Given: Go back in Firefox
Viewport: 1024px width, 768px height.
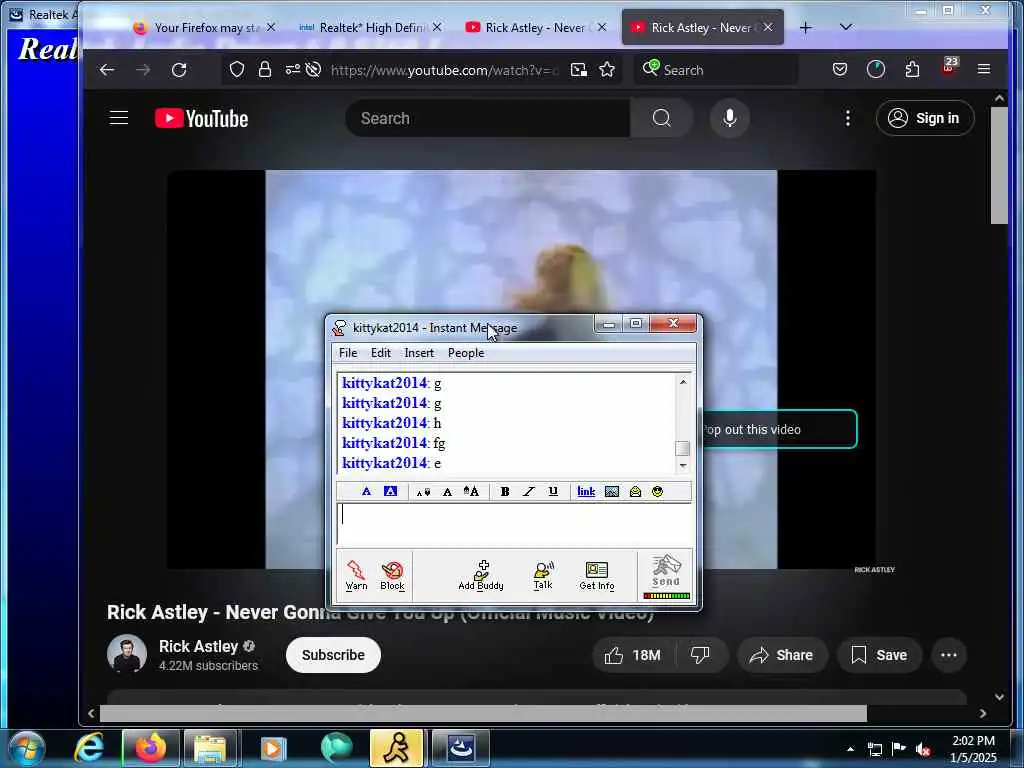Looking at the screenshot, I should click(107, 69).
